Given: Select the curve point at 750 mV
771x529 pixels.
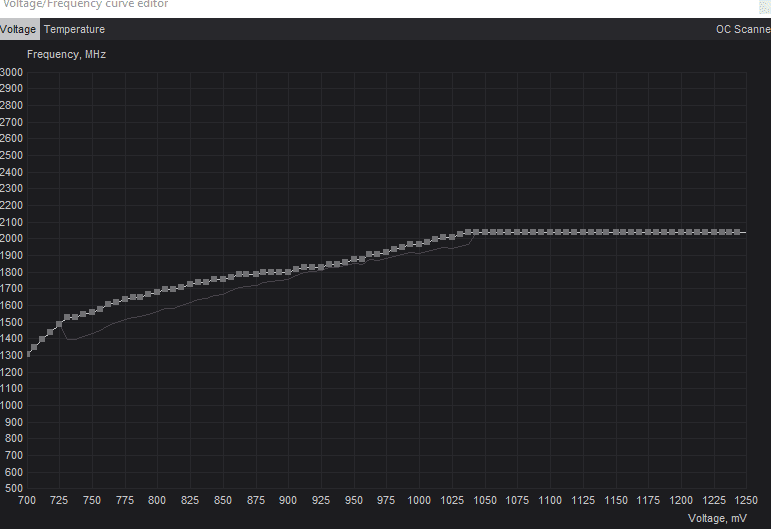Looking at the screenshot, I should click(x=92, y=312).
